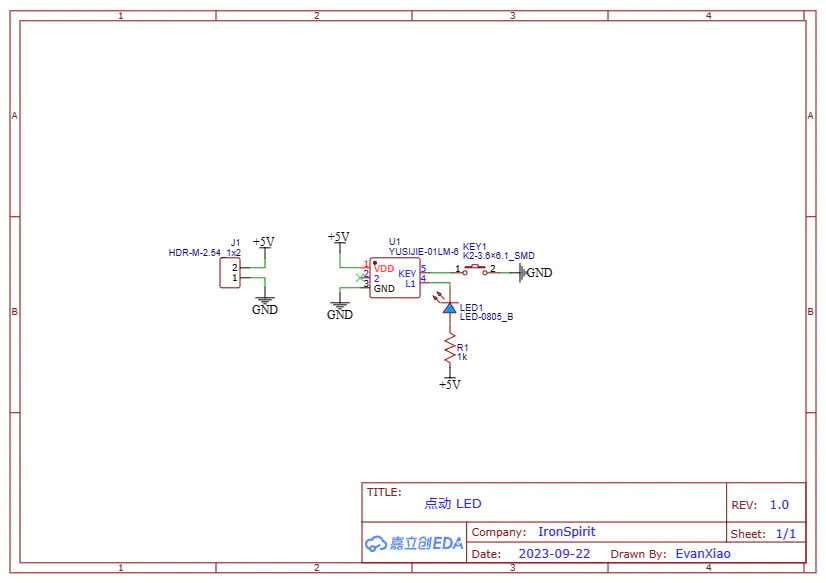
Task: Click the J1 header connector symbol
Action: point(230,273)
